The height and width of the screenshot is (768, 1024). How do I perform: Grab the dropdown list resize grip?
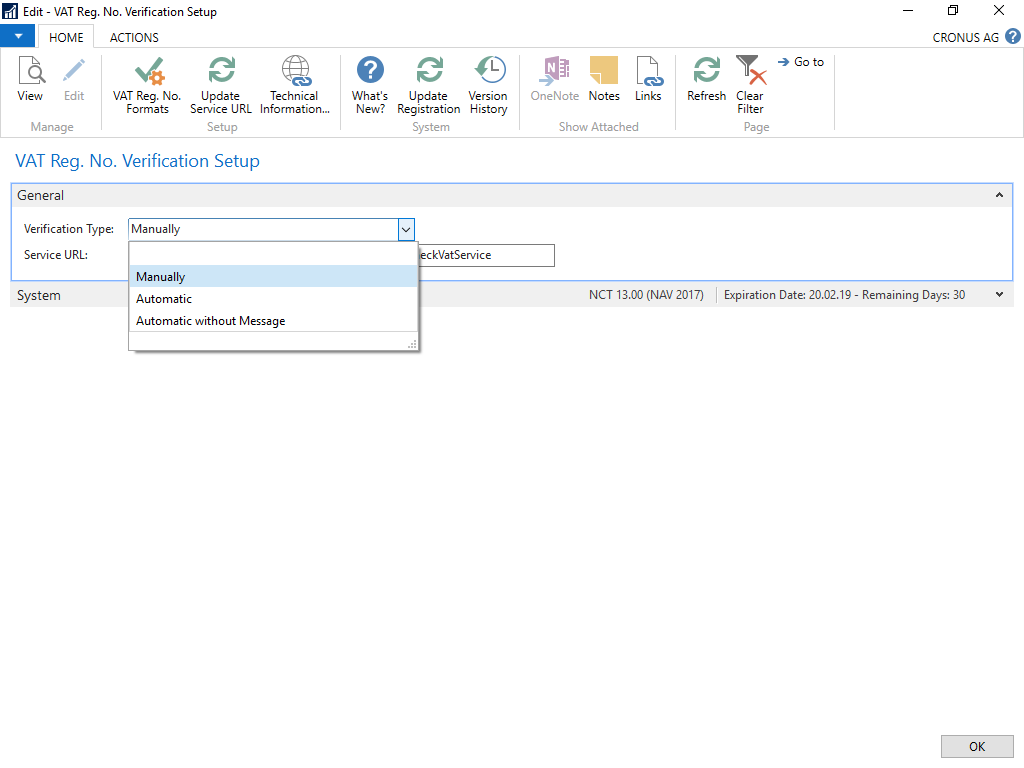[412, 344]
